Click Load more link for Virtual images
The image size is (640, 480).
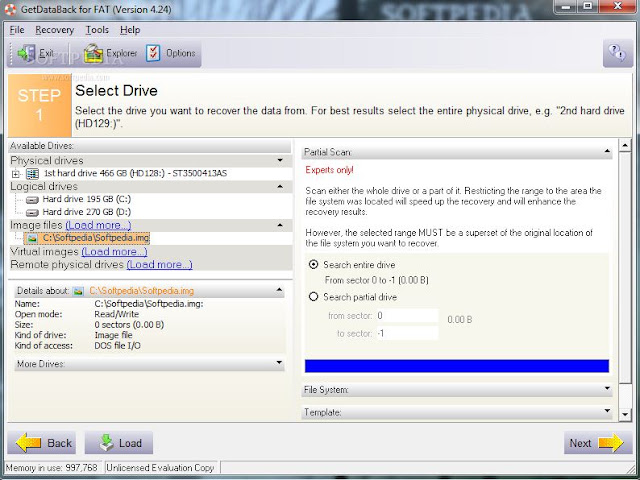point(114,251)
